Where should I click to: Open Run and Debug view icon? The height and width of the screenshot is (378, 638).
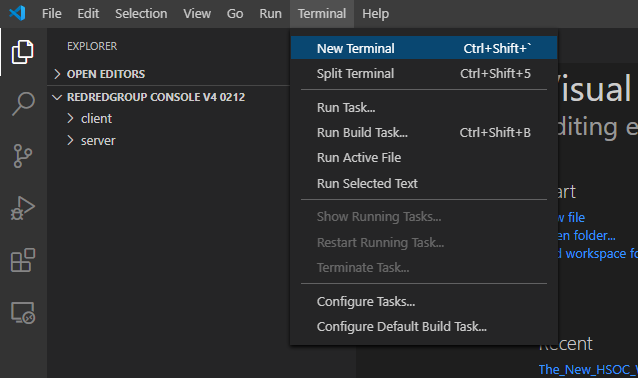pyautogui.click(x=23, y=208)
